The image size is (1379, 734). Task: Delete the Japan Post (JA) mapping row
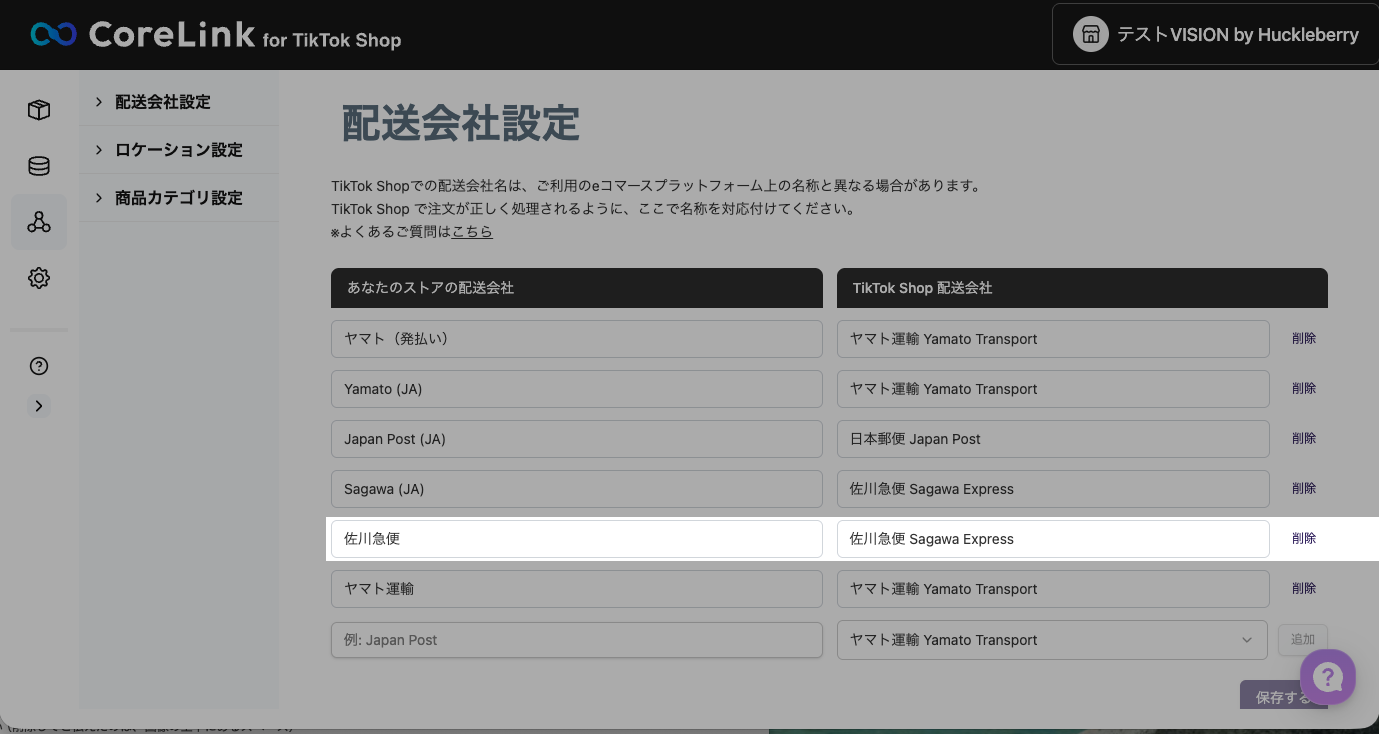coord(1304,438)
